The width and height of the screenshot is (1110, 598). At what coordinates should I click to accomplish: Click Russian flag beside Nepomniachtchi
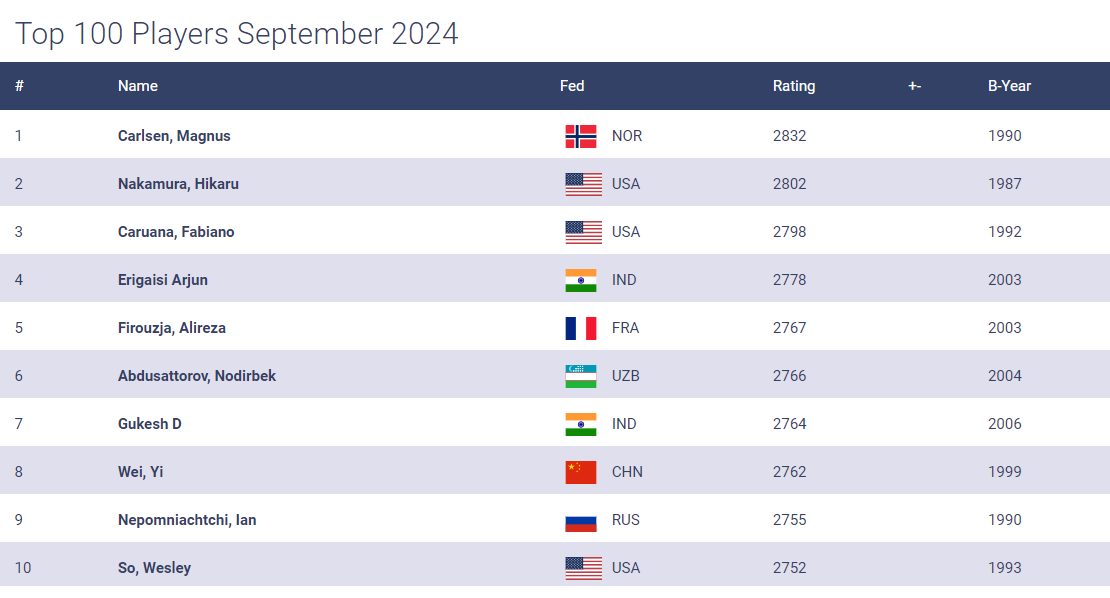click(581, 520)
